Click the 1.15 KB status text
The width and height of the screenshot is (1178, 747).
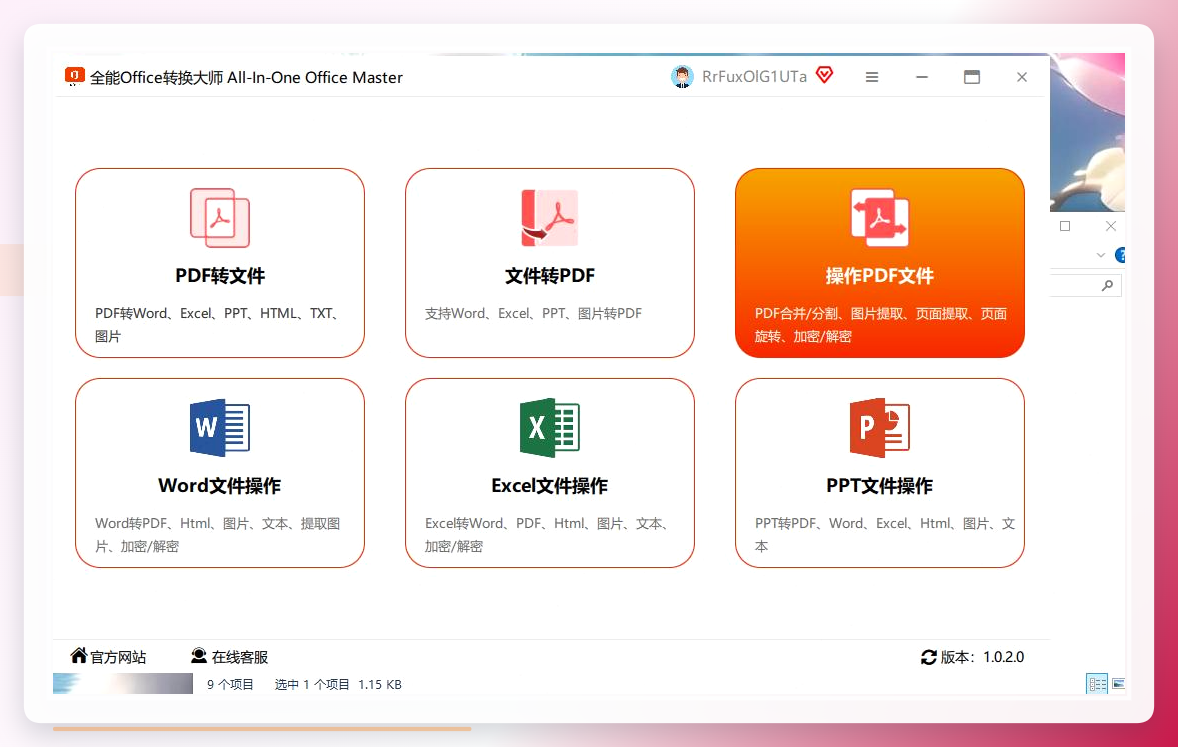(x=379, y=685)
